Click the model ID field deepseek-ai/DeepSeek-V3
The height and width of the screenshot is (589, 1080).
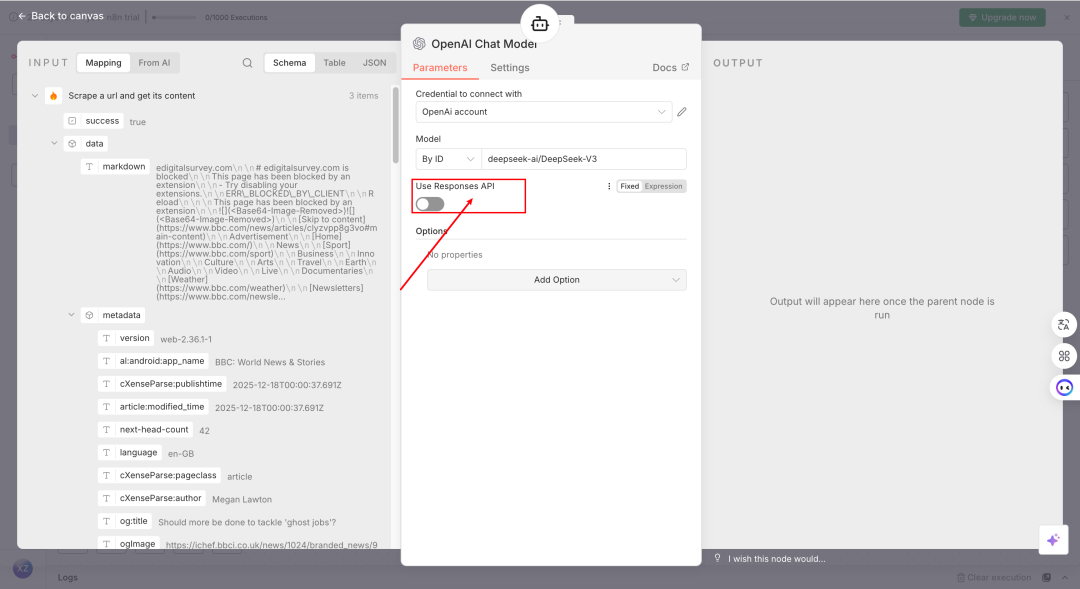(584, 158)
